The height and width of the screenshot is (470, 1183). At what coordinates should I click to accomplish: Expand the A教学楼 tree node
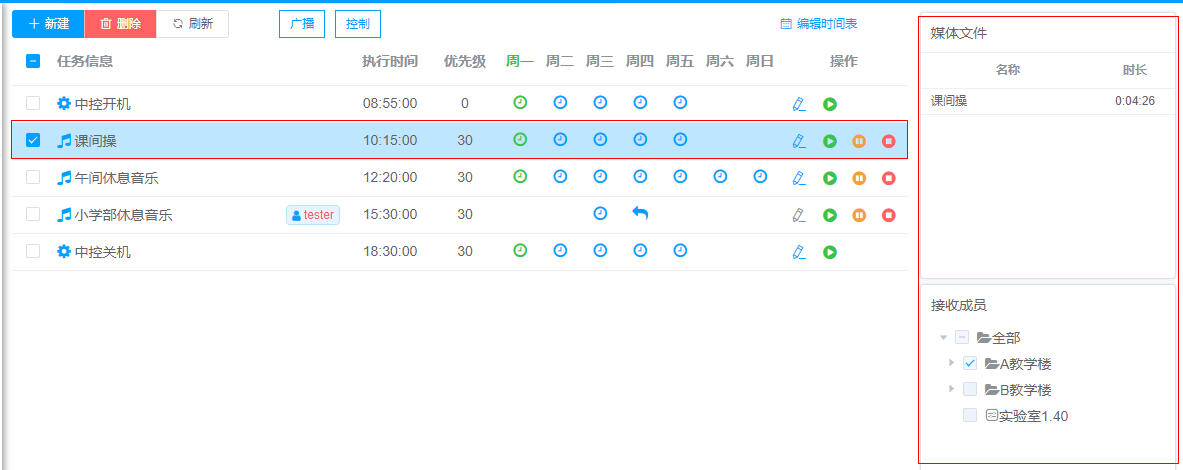pyautogui.click(x=951, y=363)
